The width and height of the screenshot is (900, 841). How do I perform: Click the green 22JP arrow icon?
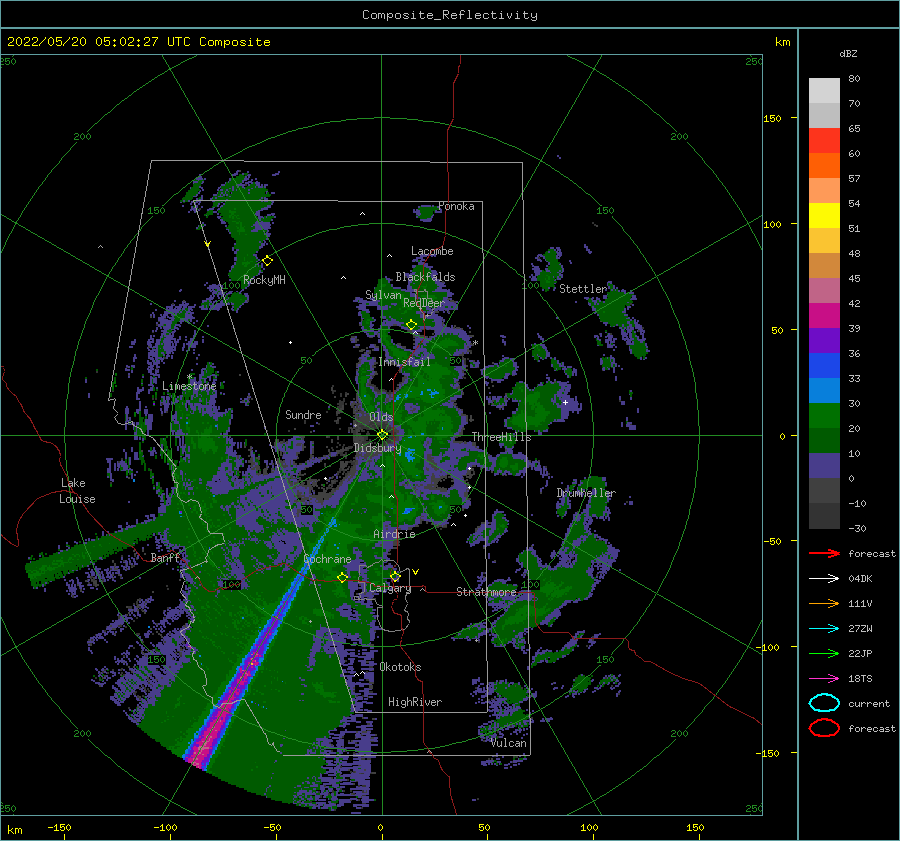(x=824, y=653)
